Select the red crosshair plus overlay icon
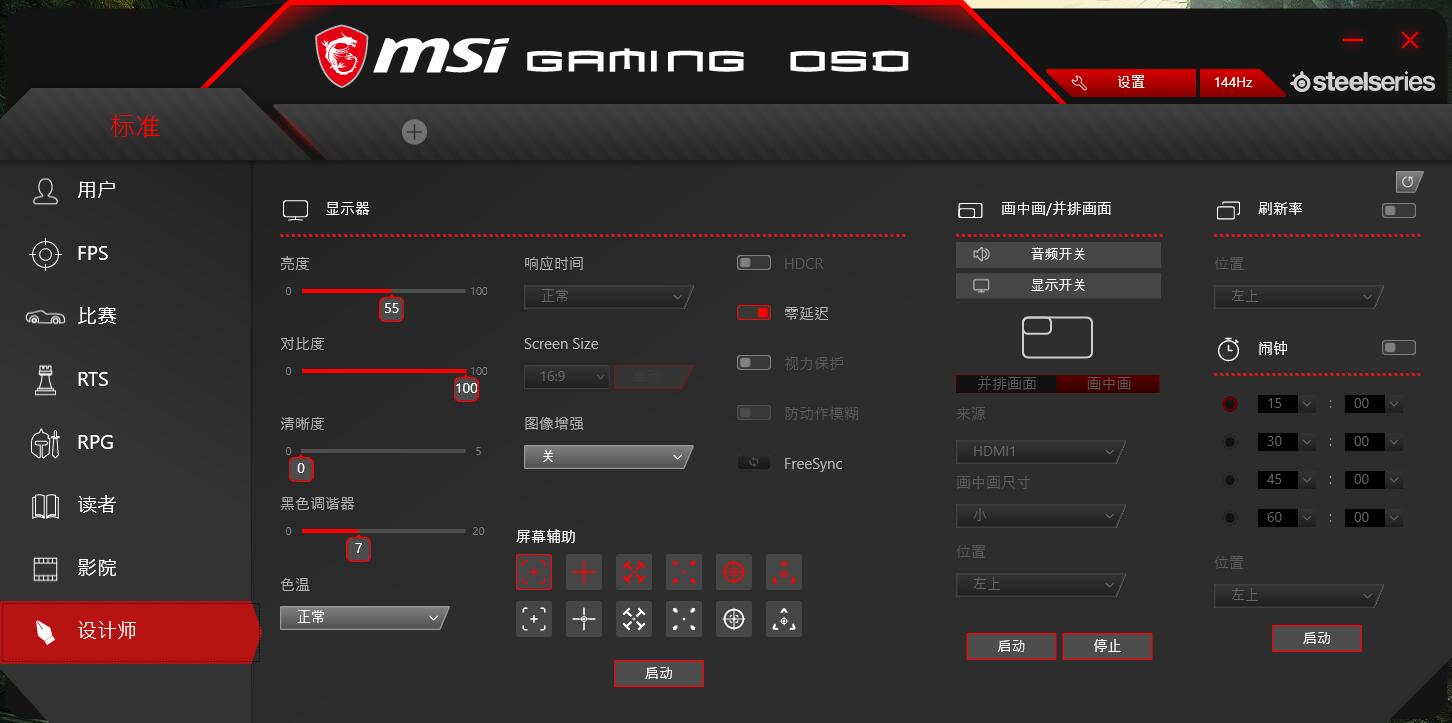1452x723 pixels. (583, 571)
